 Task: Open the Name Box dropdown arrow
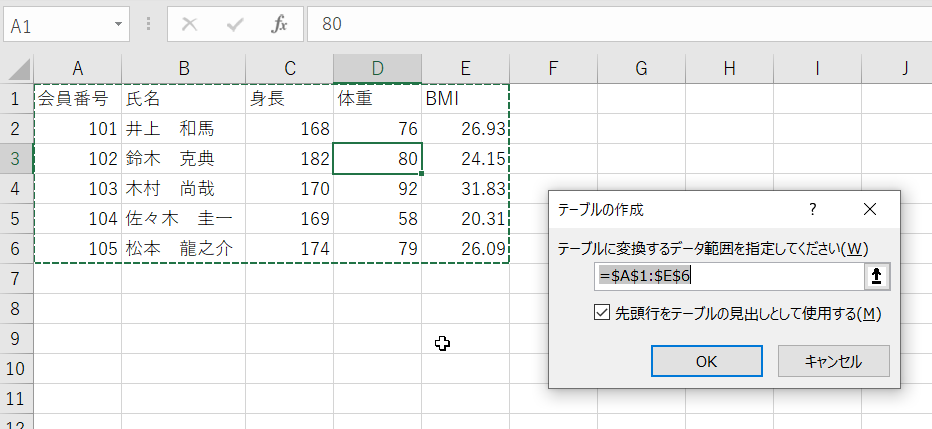118,24
